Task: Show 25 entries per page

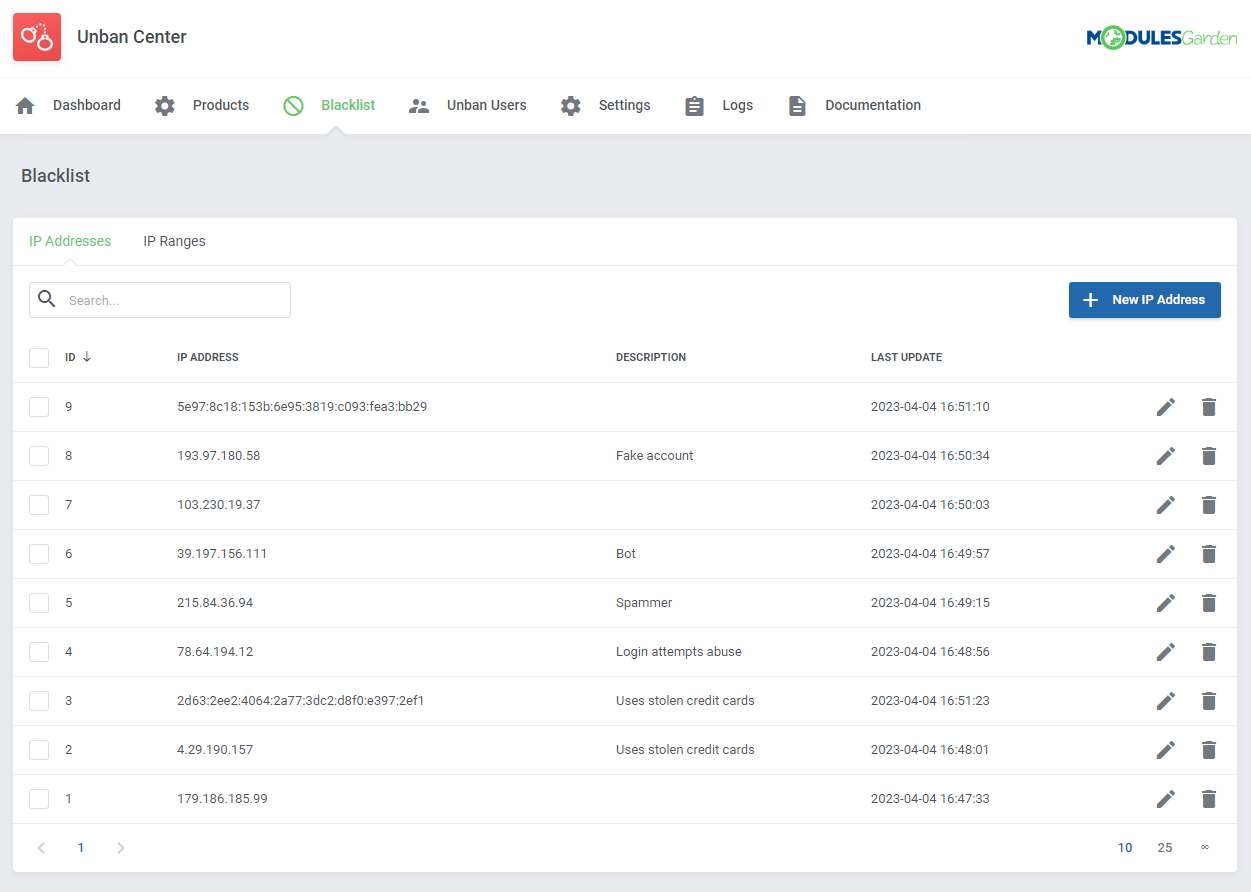Action: [1164, 848]
